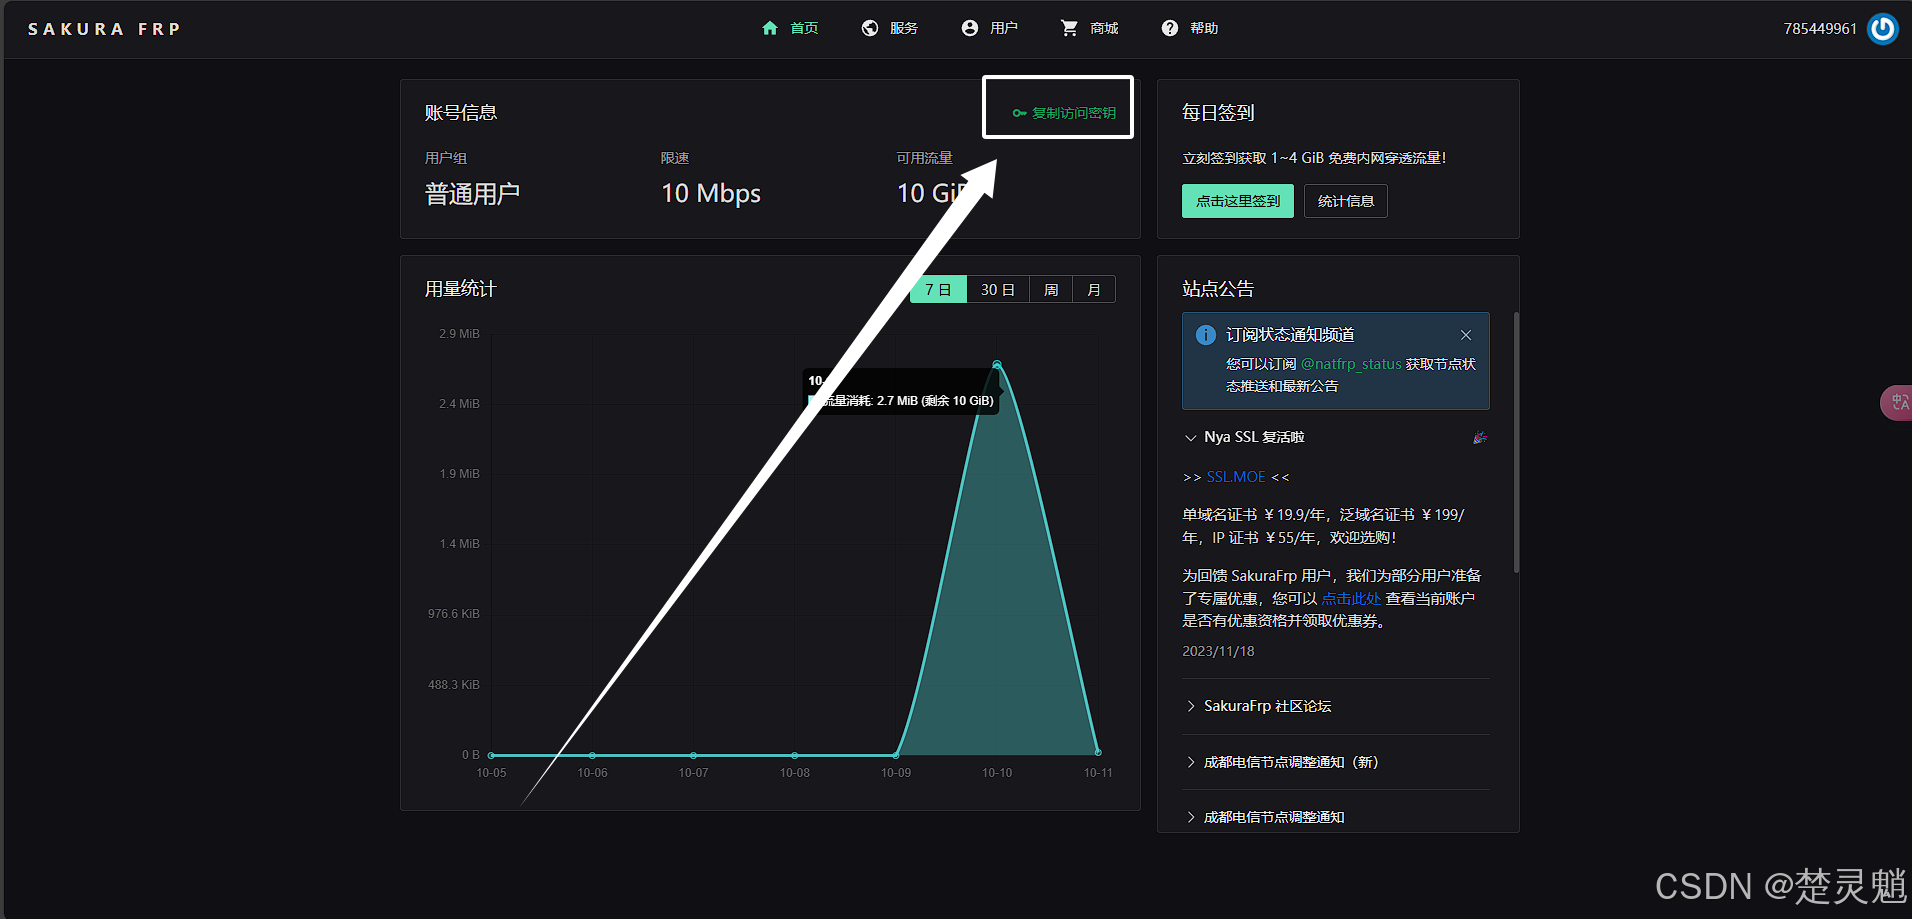Select the 30 日 usage range
Viewport: 1912px width, 919px height.
point(998,289)
